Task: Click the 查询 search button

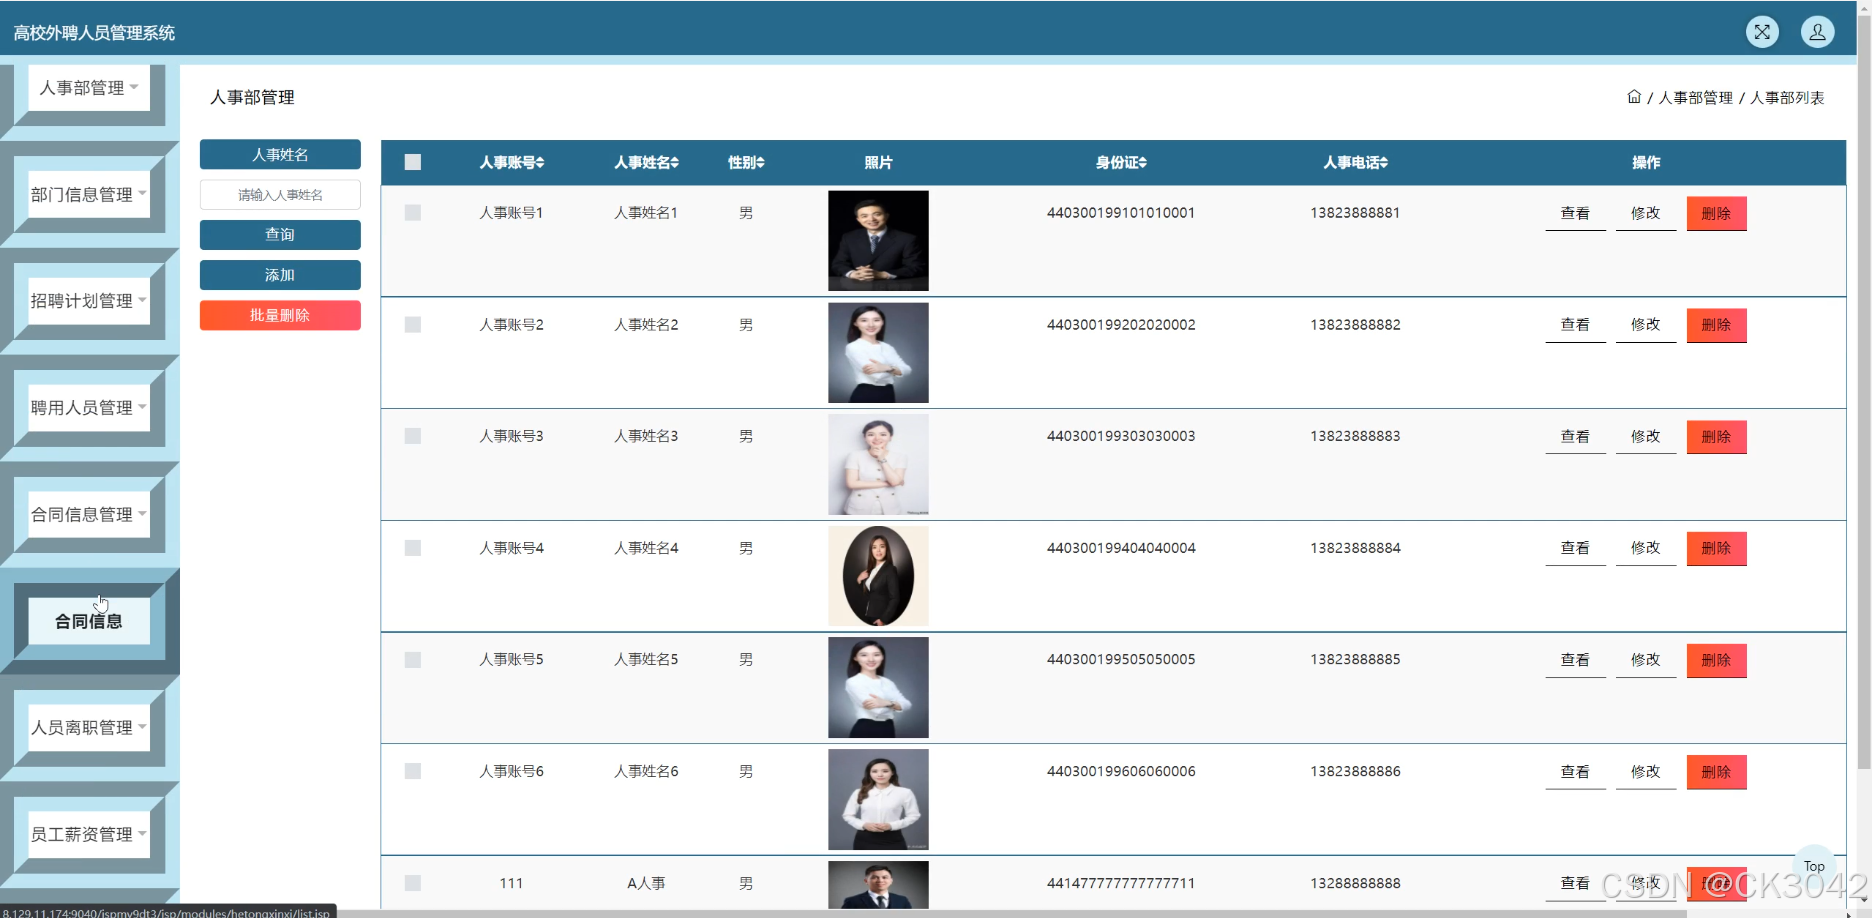Action: click(280, 235)
